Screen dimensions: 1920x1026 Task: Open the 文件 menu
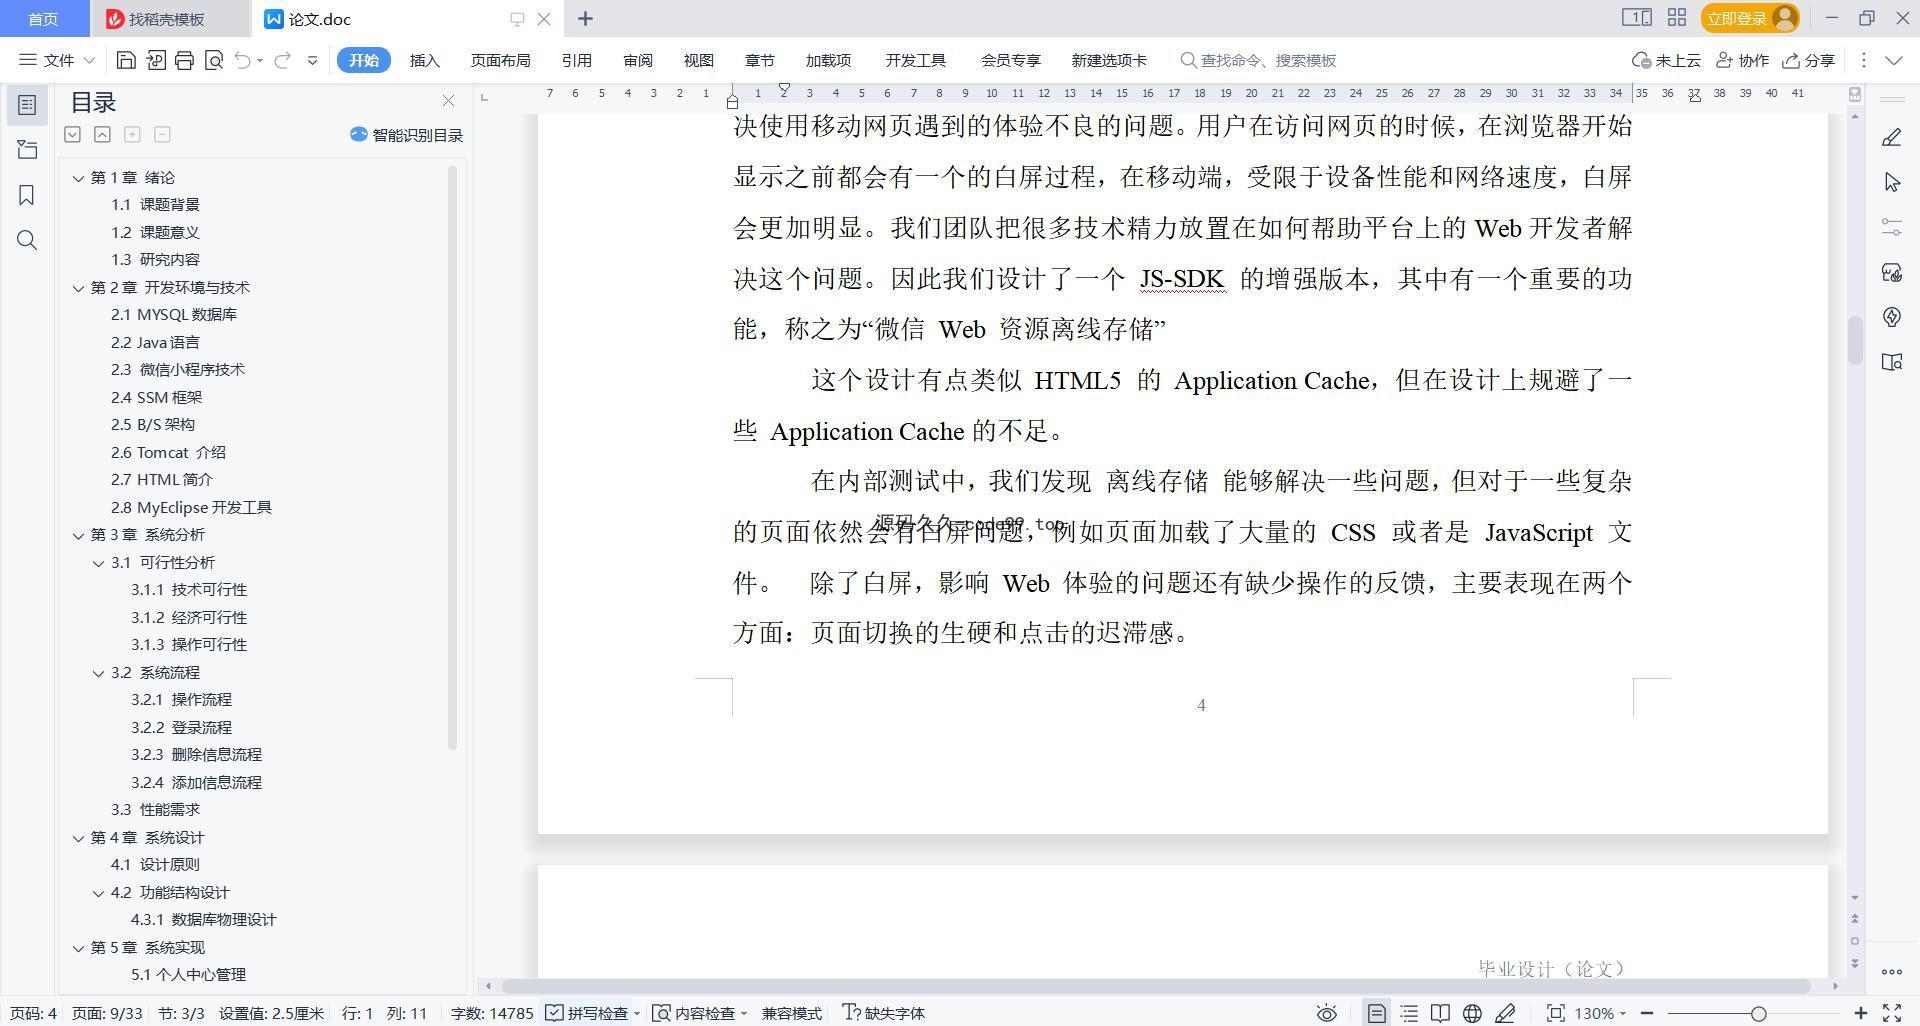point(57,60)
